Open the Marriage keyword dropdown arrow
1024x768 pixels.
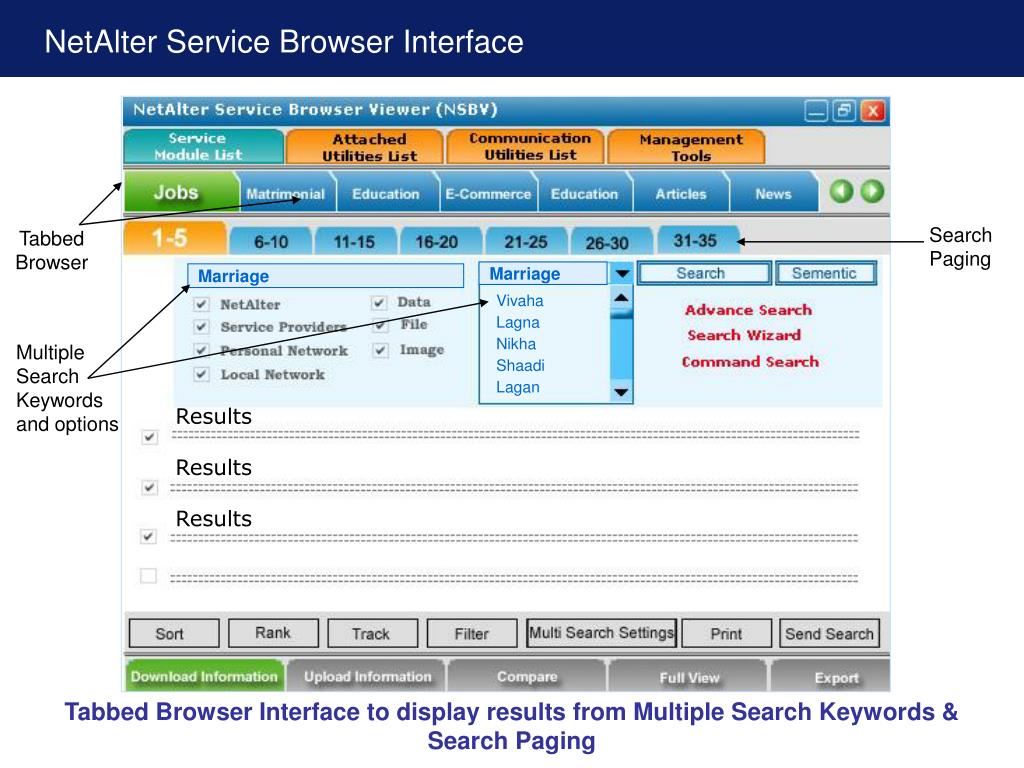(x=622, y=274)
